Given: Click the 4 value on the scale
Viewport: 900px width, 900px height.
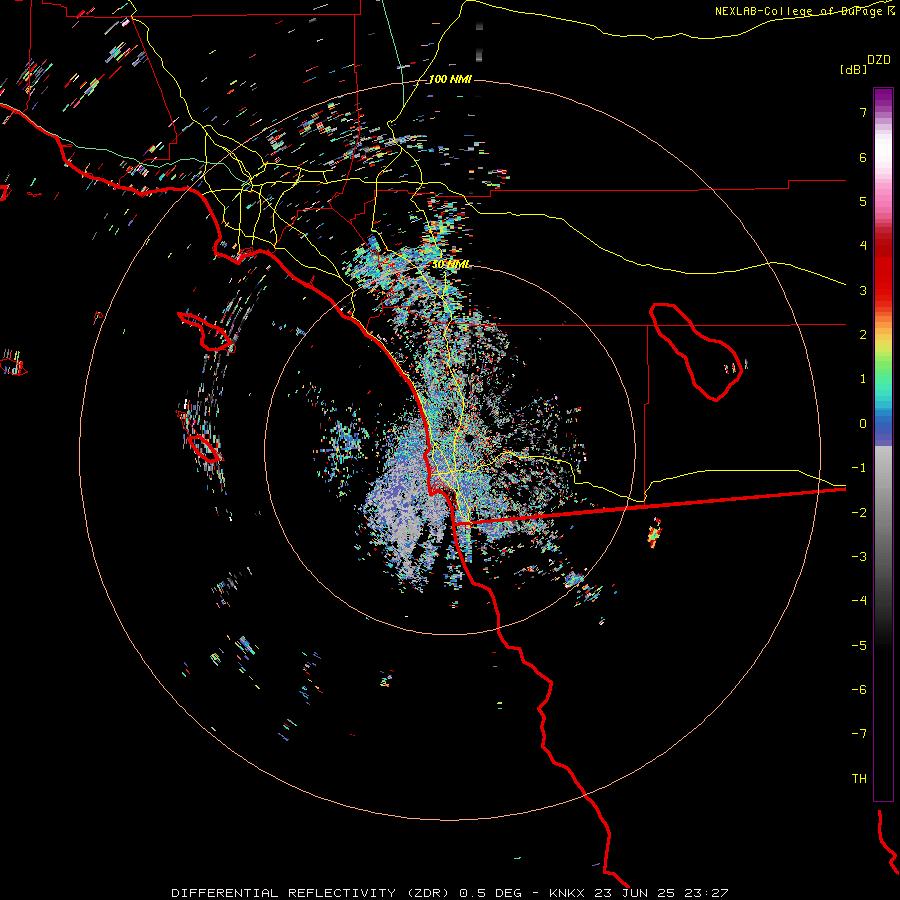Looking at the screenshot, I should [863, 245].
